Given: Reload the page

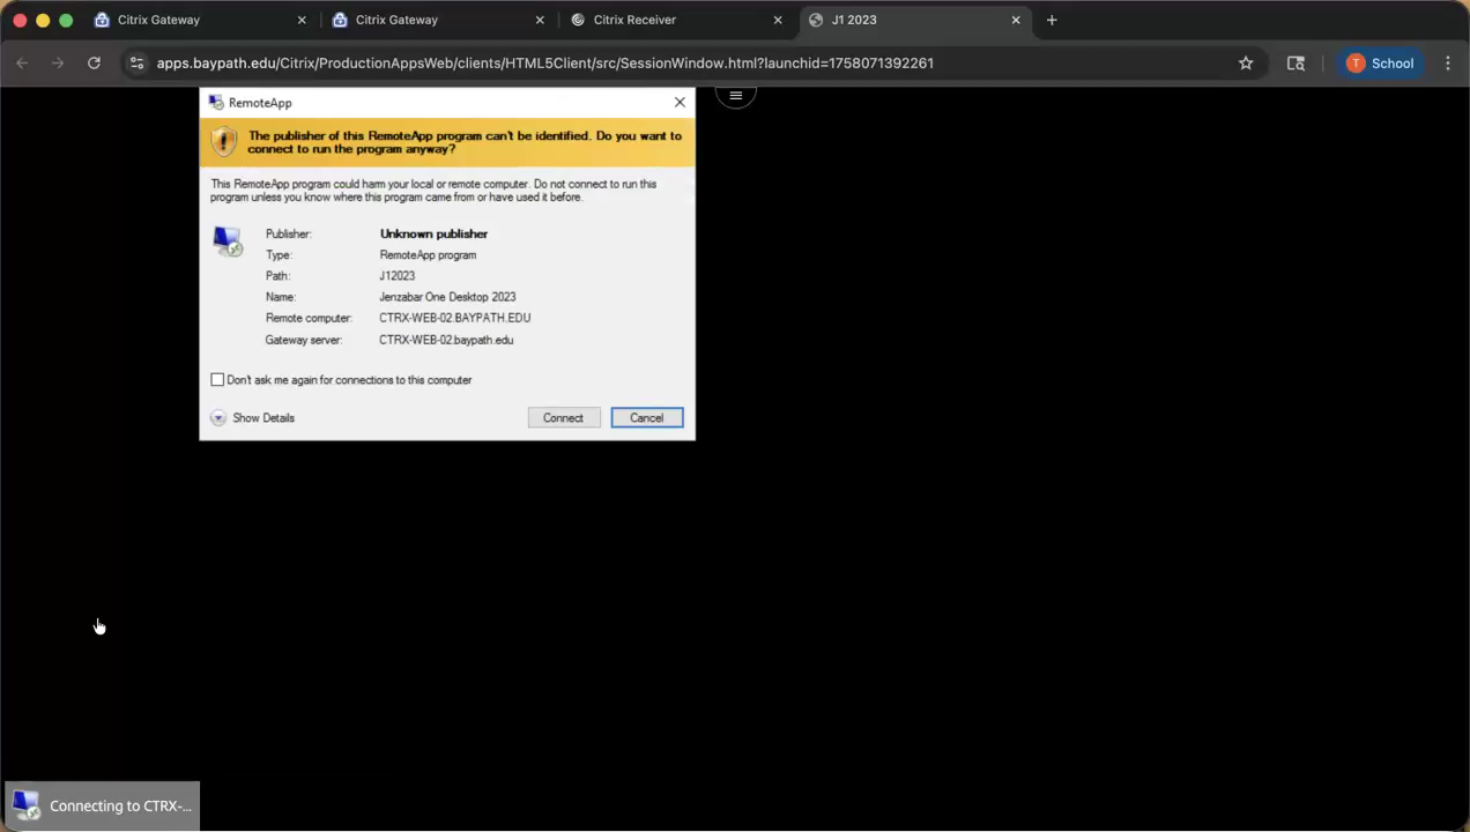Looking at the screenshot, I should point(94,63).
